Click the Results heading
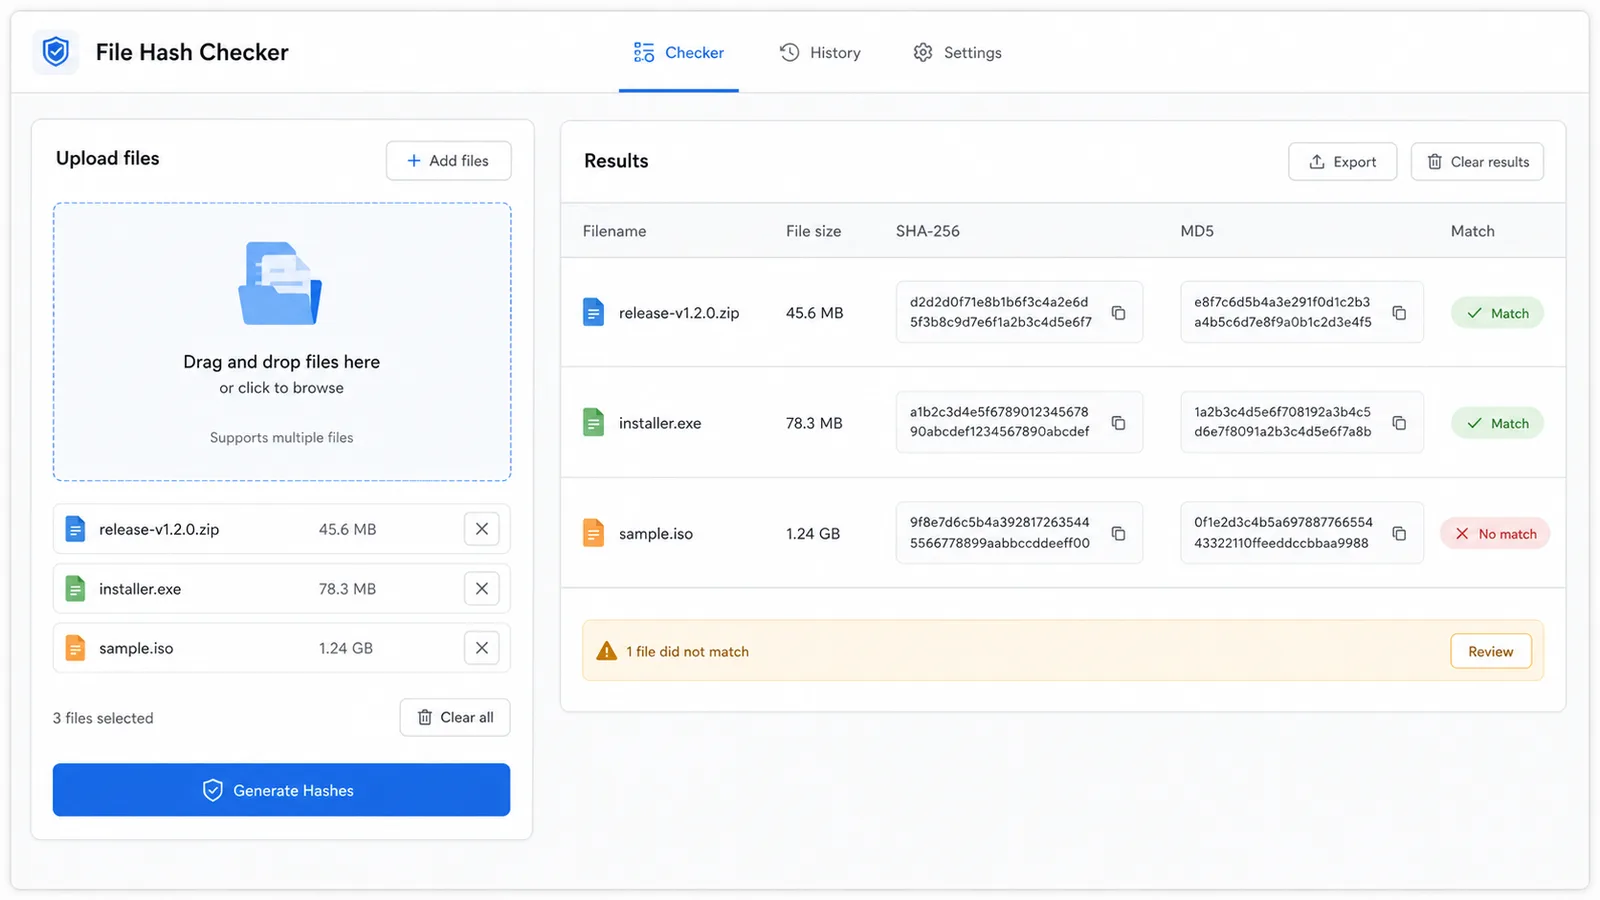1600x900 pixels. click(x=616, y=161)
